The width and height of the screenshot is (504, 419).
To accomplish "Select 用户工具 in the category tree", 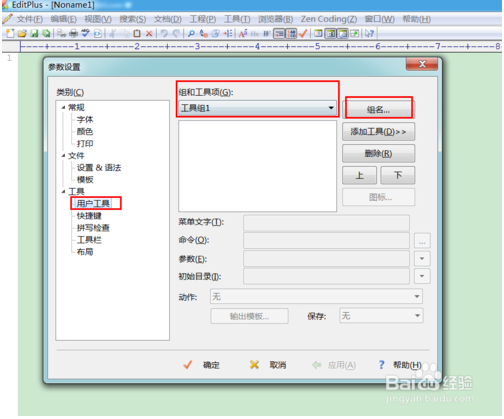I will 94,203.
